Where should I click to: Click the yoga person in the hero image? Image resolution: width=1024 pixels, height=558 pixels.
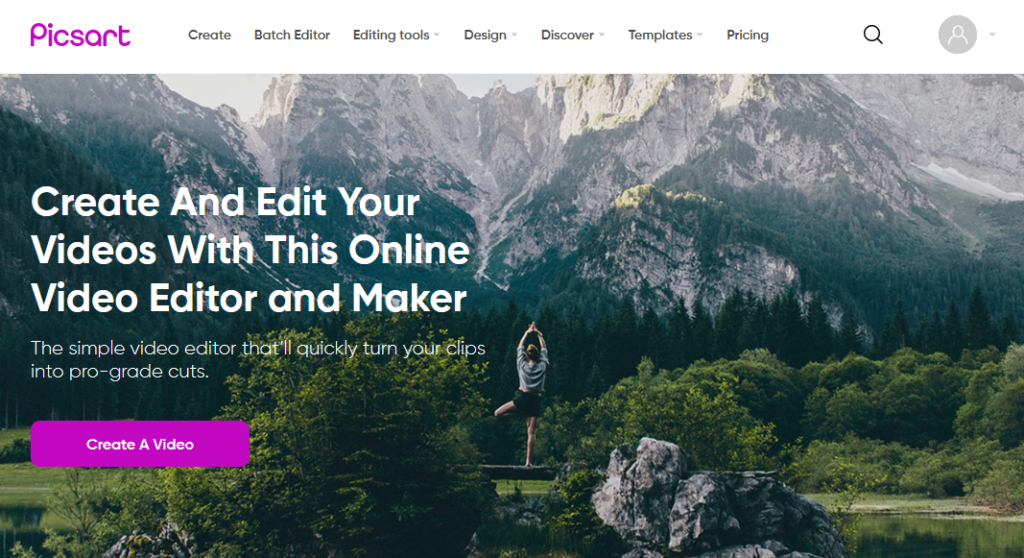530,392
